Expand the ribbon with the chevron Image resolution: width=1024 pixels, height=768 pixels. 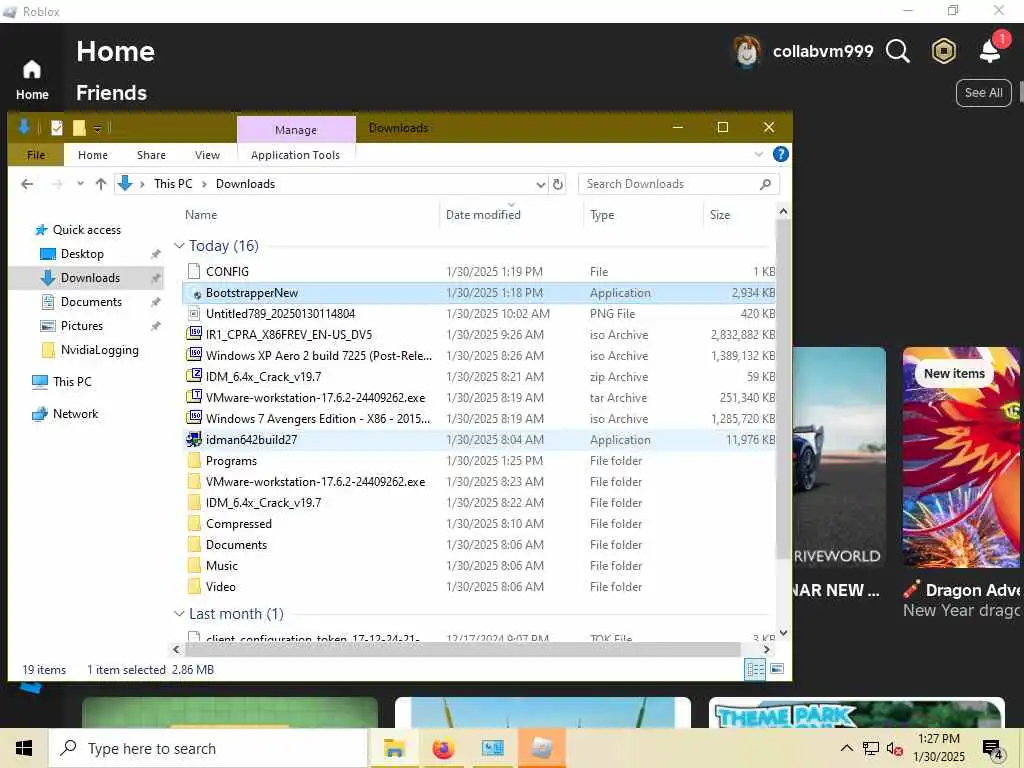pyautogui.click(x=758, y=155)
